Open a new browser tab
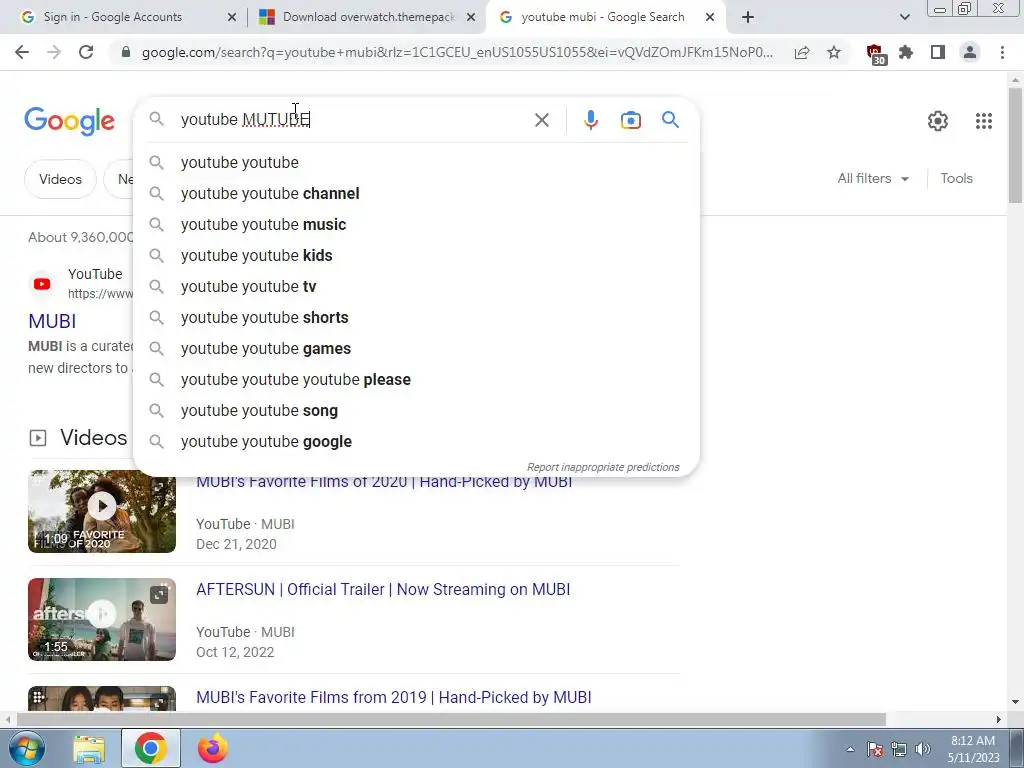The image size is (1024, 768). (748, 17)
